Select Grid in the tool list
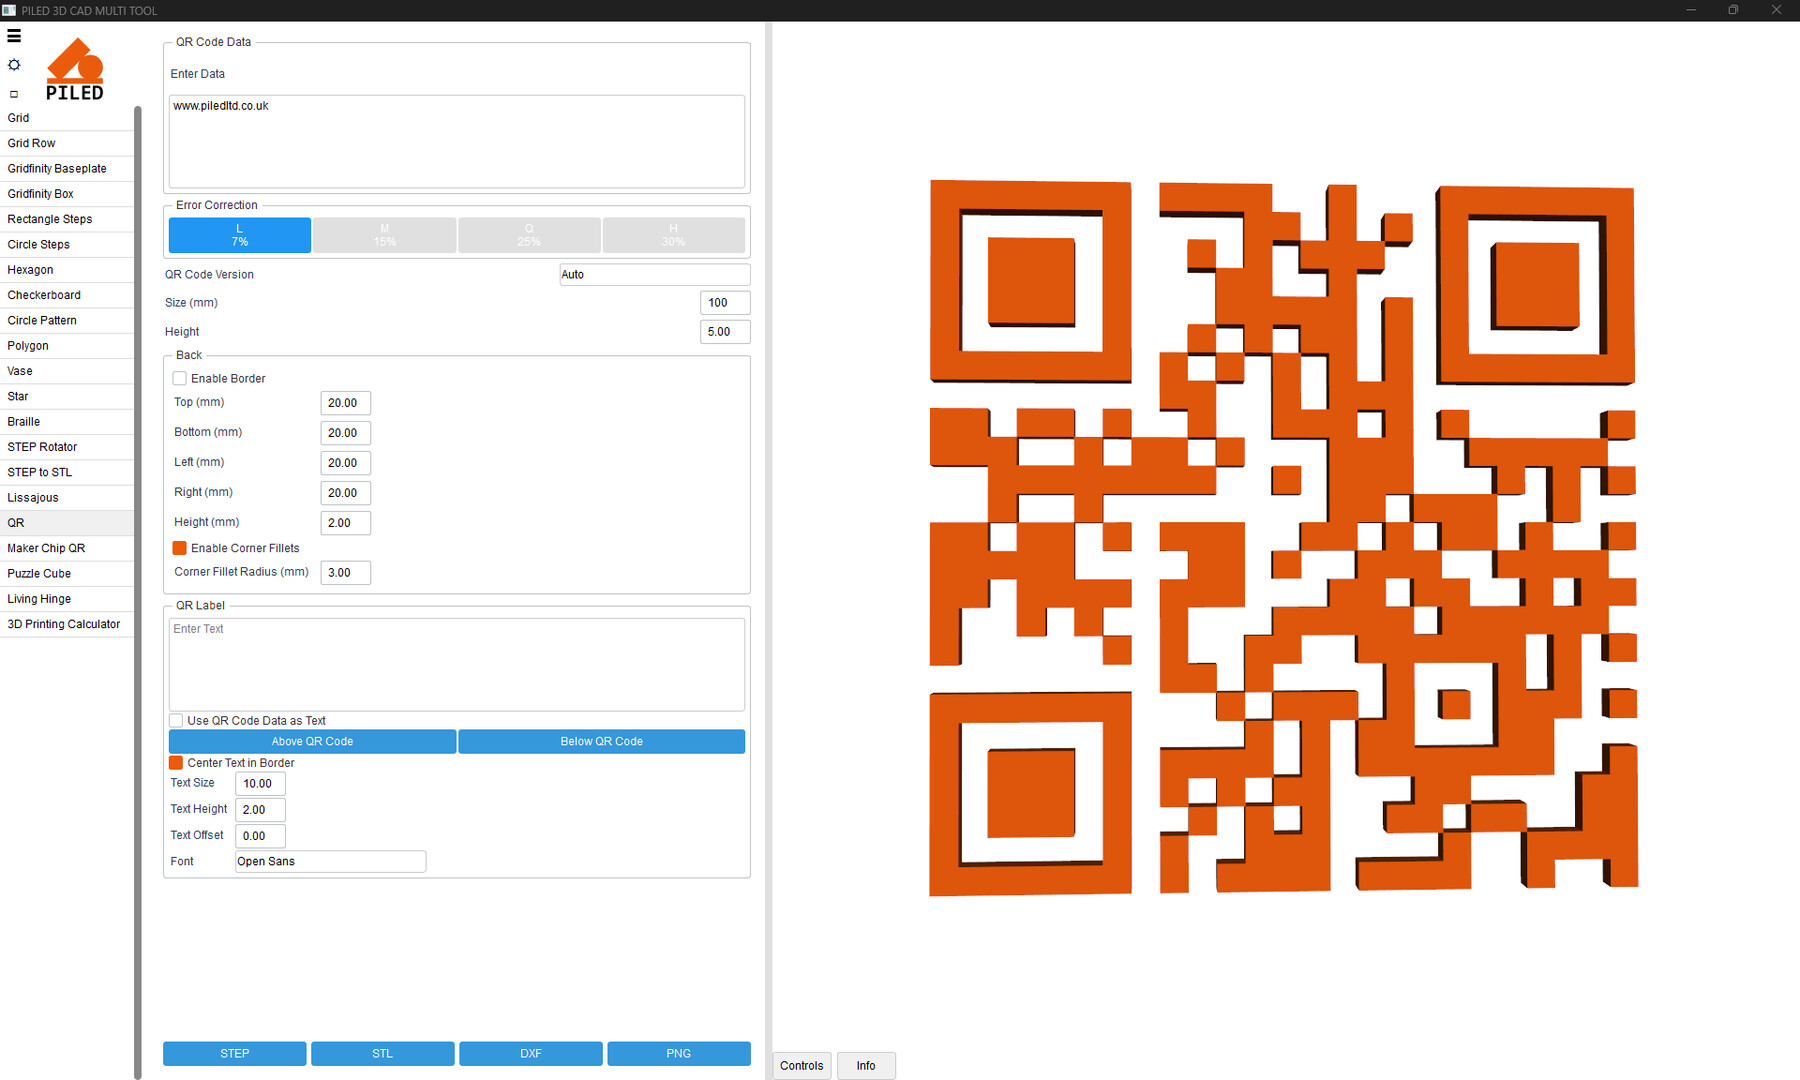The image size is (1800, 1080). [x=67, y=118]
